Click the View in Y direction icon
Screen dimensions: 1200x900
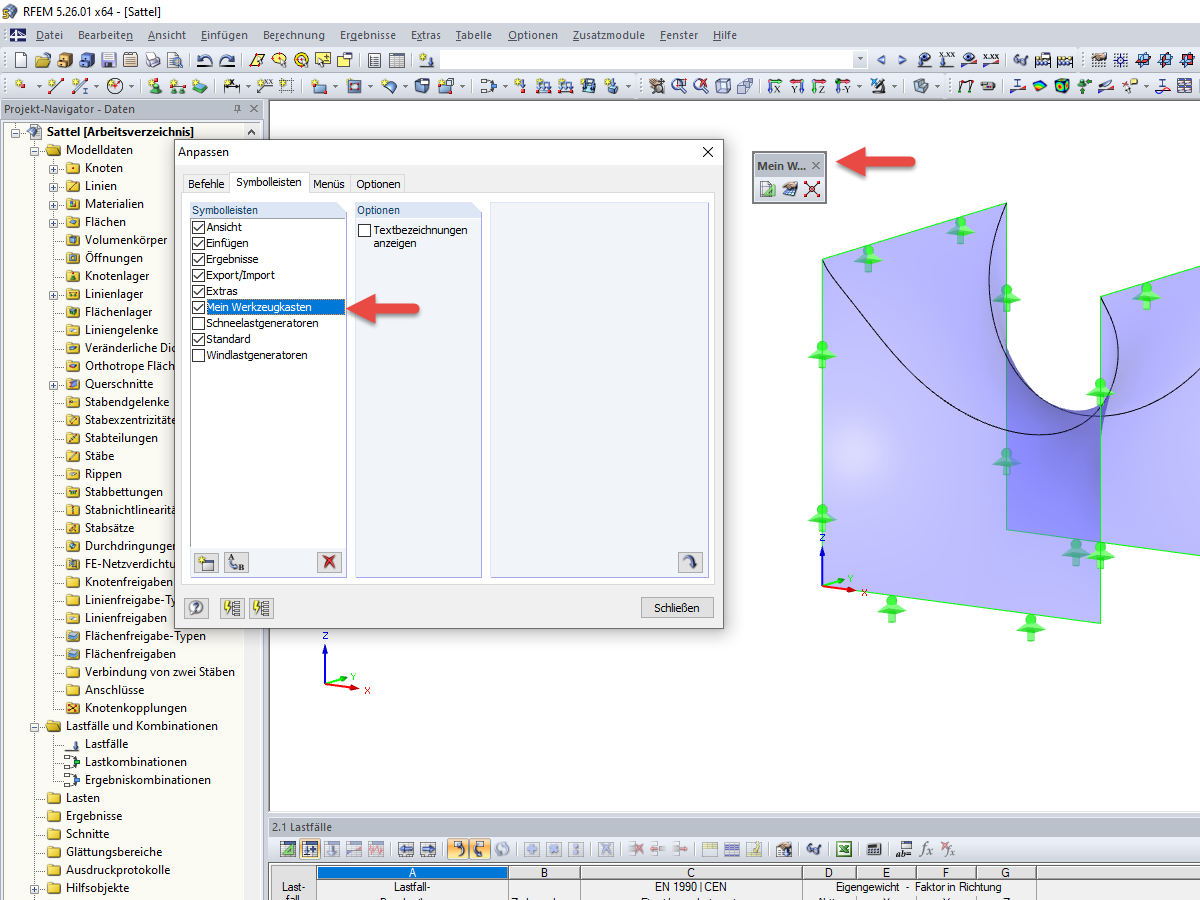coord(795,86)
